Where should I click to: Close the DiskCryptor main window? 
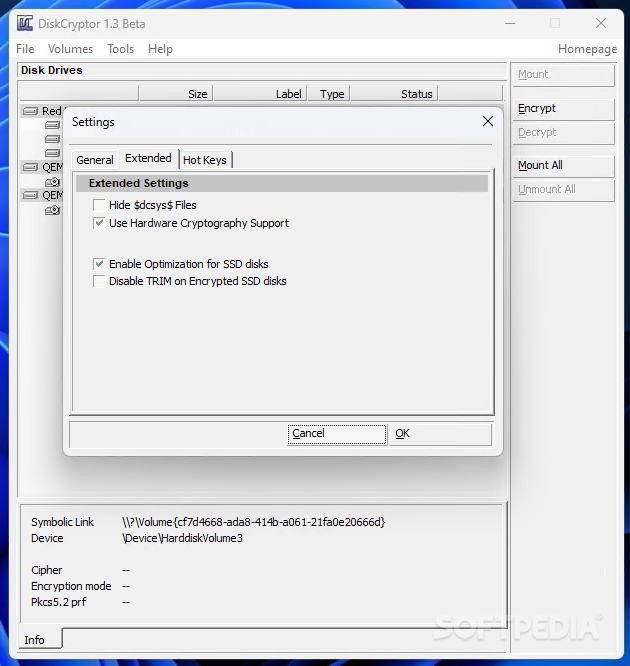point(601,23)
